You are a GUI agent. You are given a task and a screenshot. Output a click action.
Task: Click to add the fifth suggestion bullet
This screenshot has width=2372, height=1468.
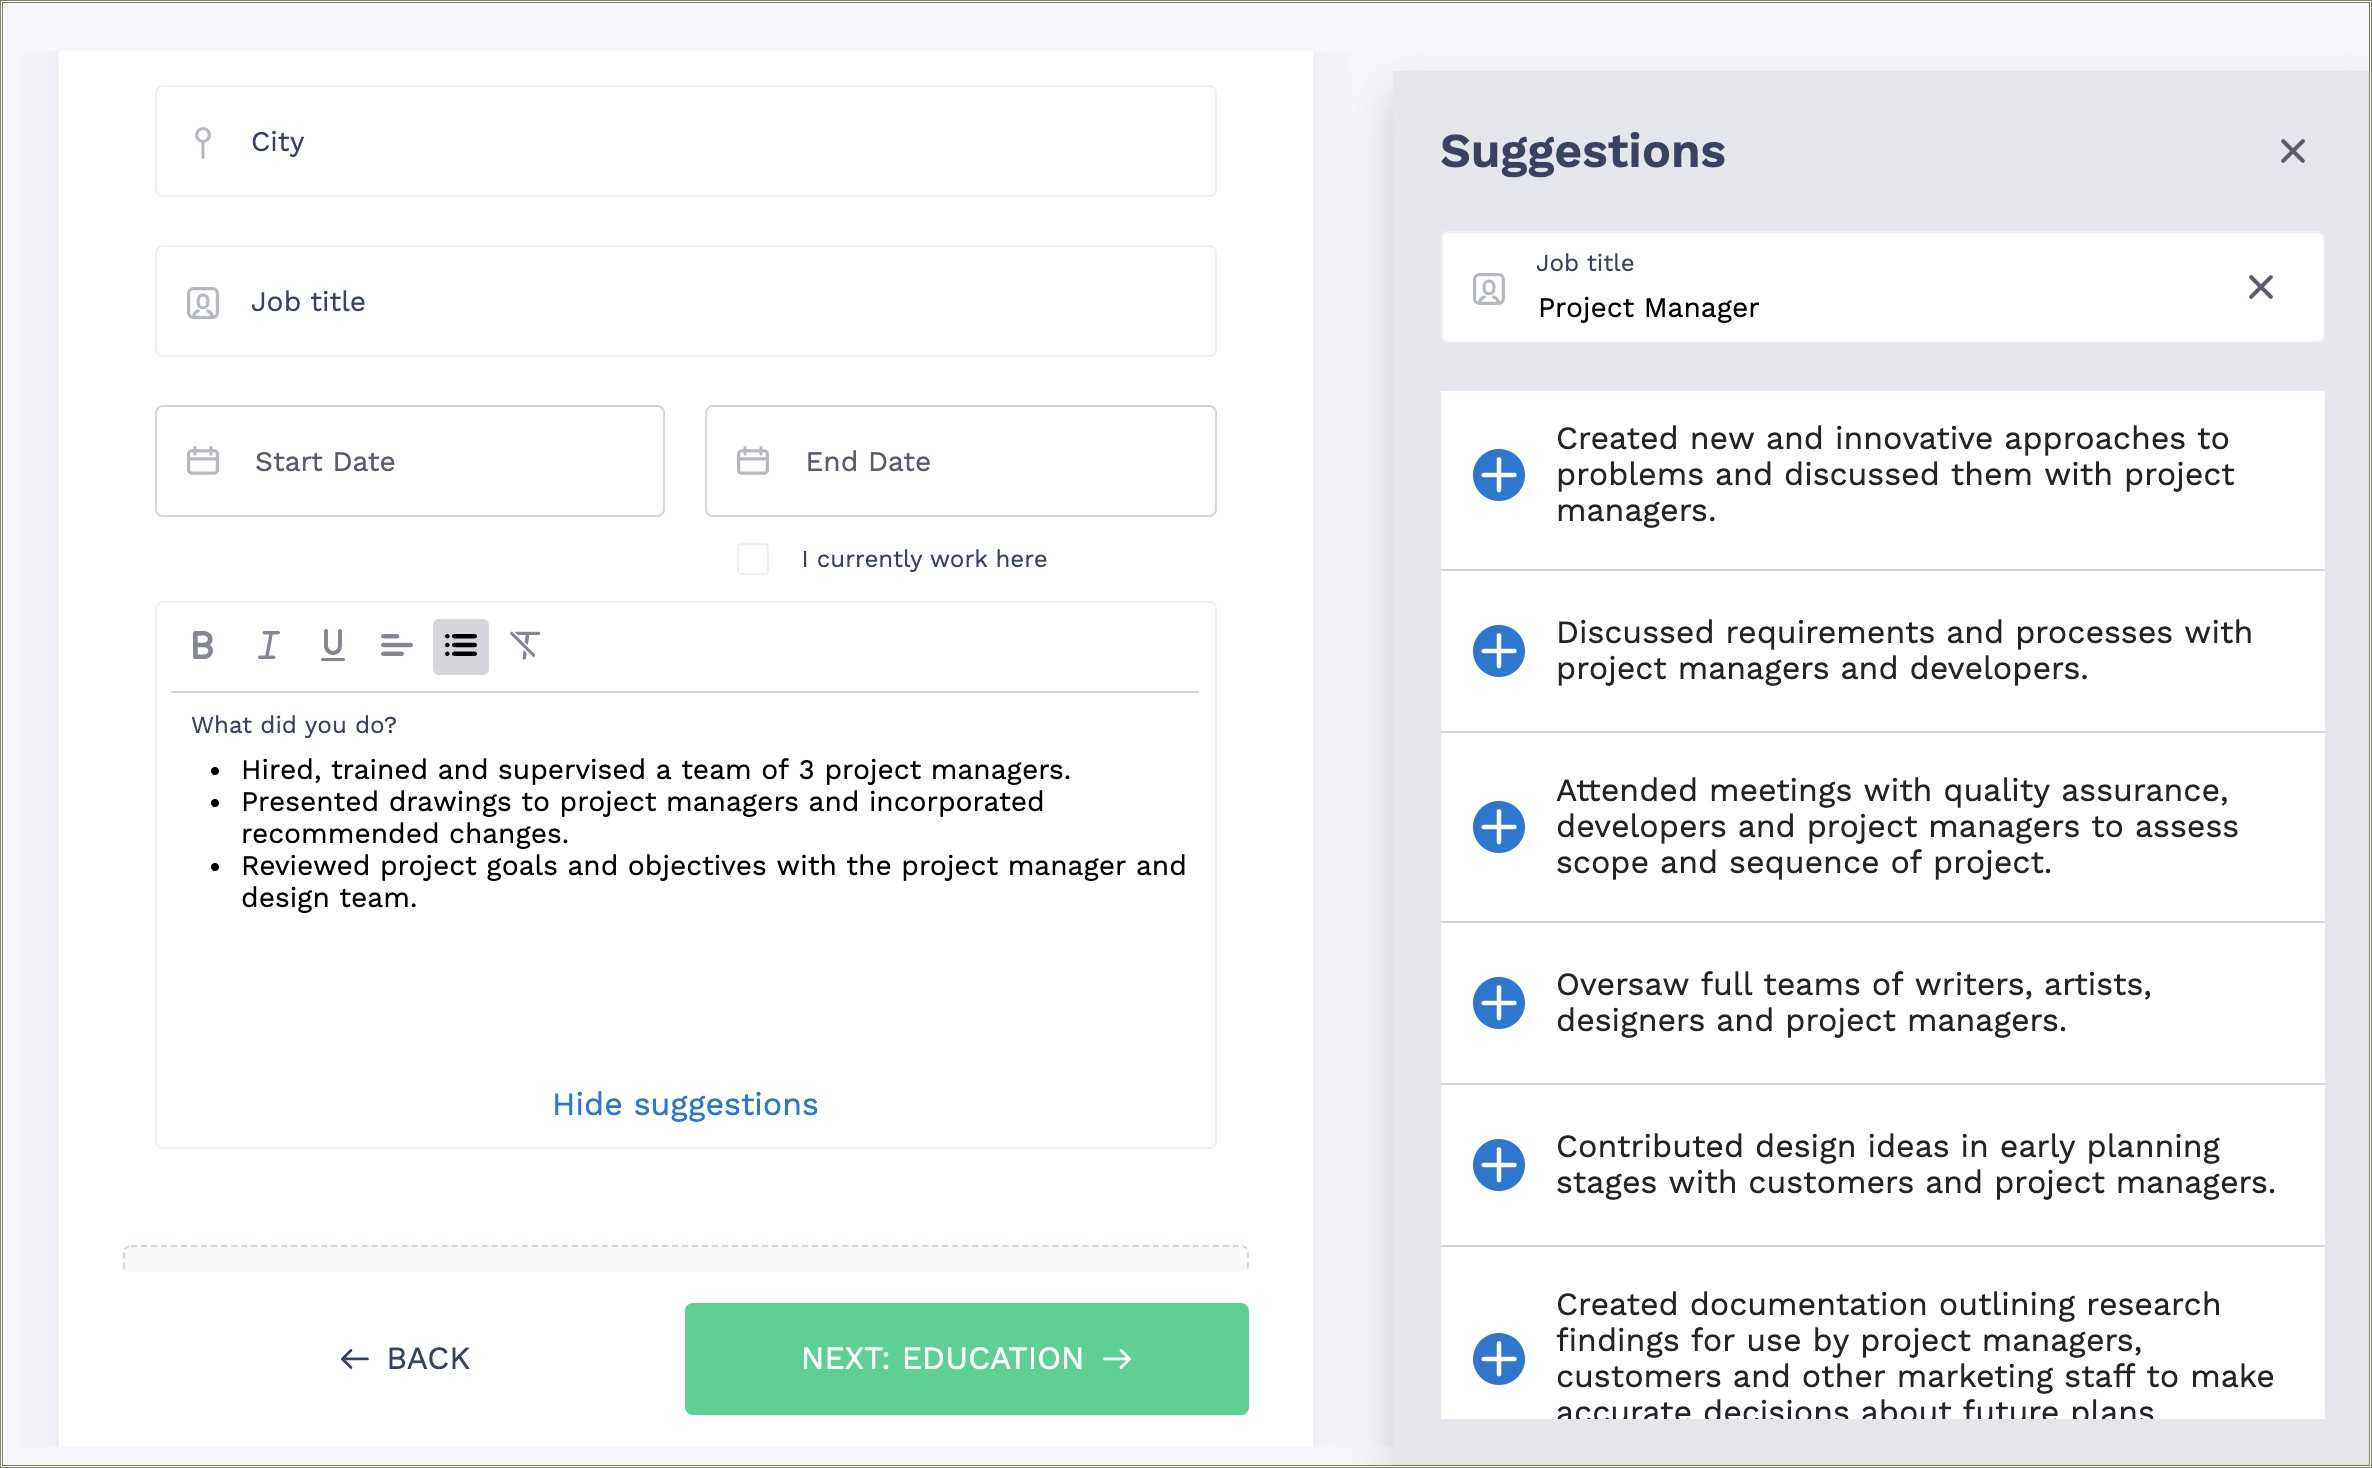[1499, 1166]
